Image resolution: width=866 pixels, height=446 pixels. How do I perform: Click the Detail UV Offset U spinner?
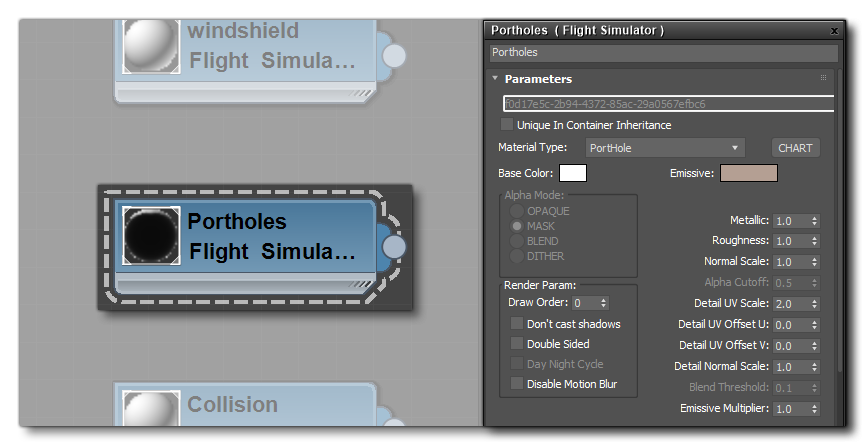(815, 325)
